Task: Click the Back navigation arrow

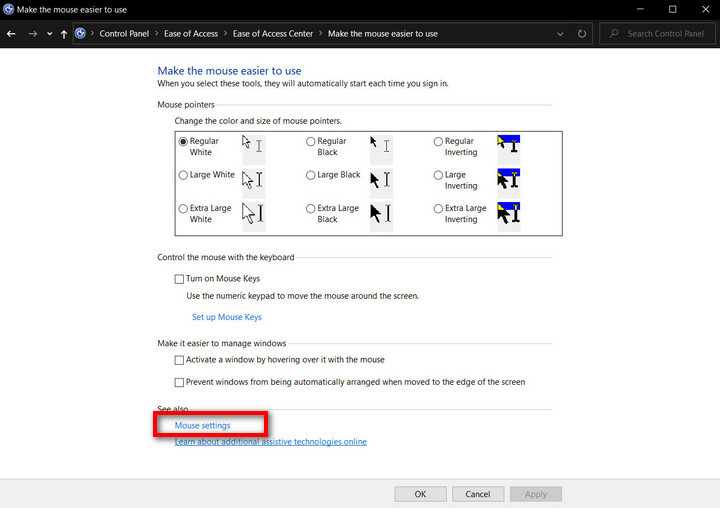Action: [x=12, y=34]
